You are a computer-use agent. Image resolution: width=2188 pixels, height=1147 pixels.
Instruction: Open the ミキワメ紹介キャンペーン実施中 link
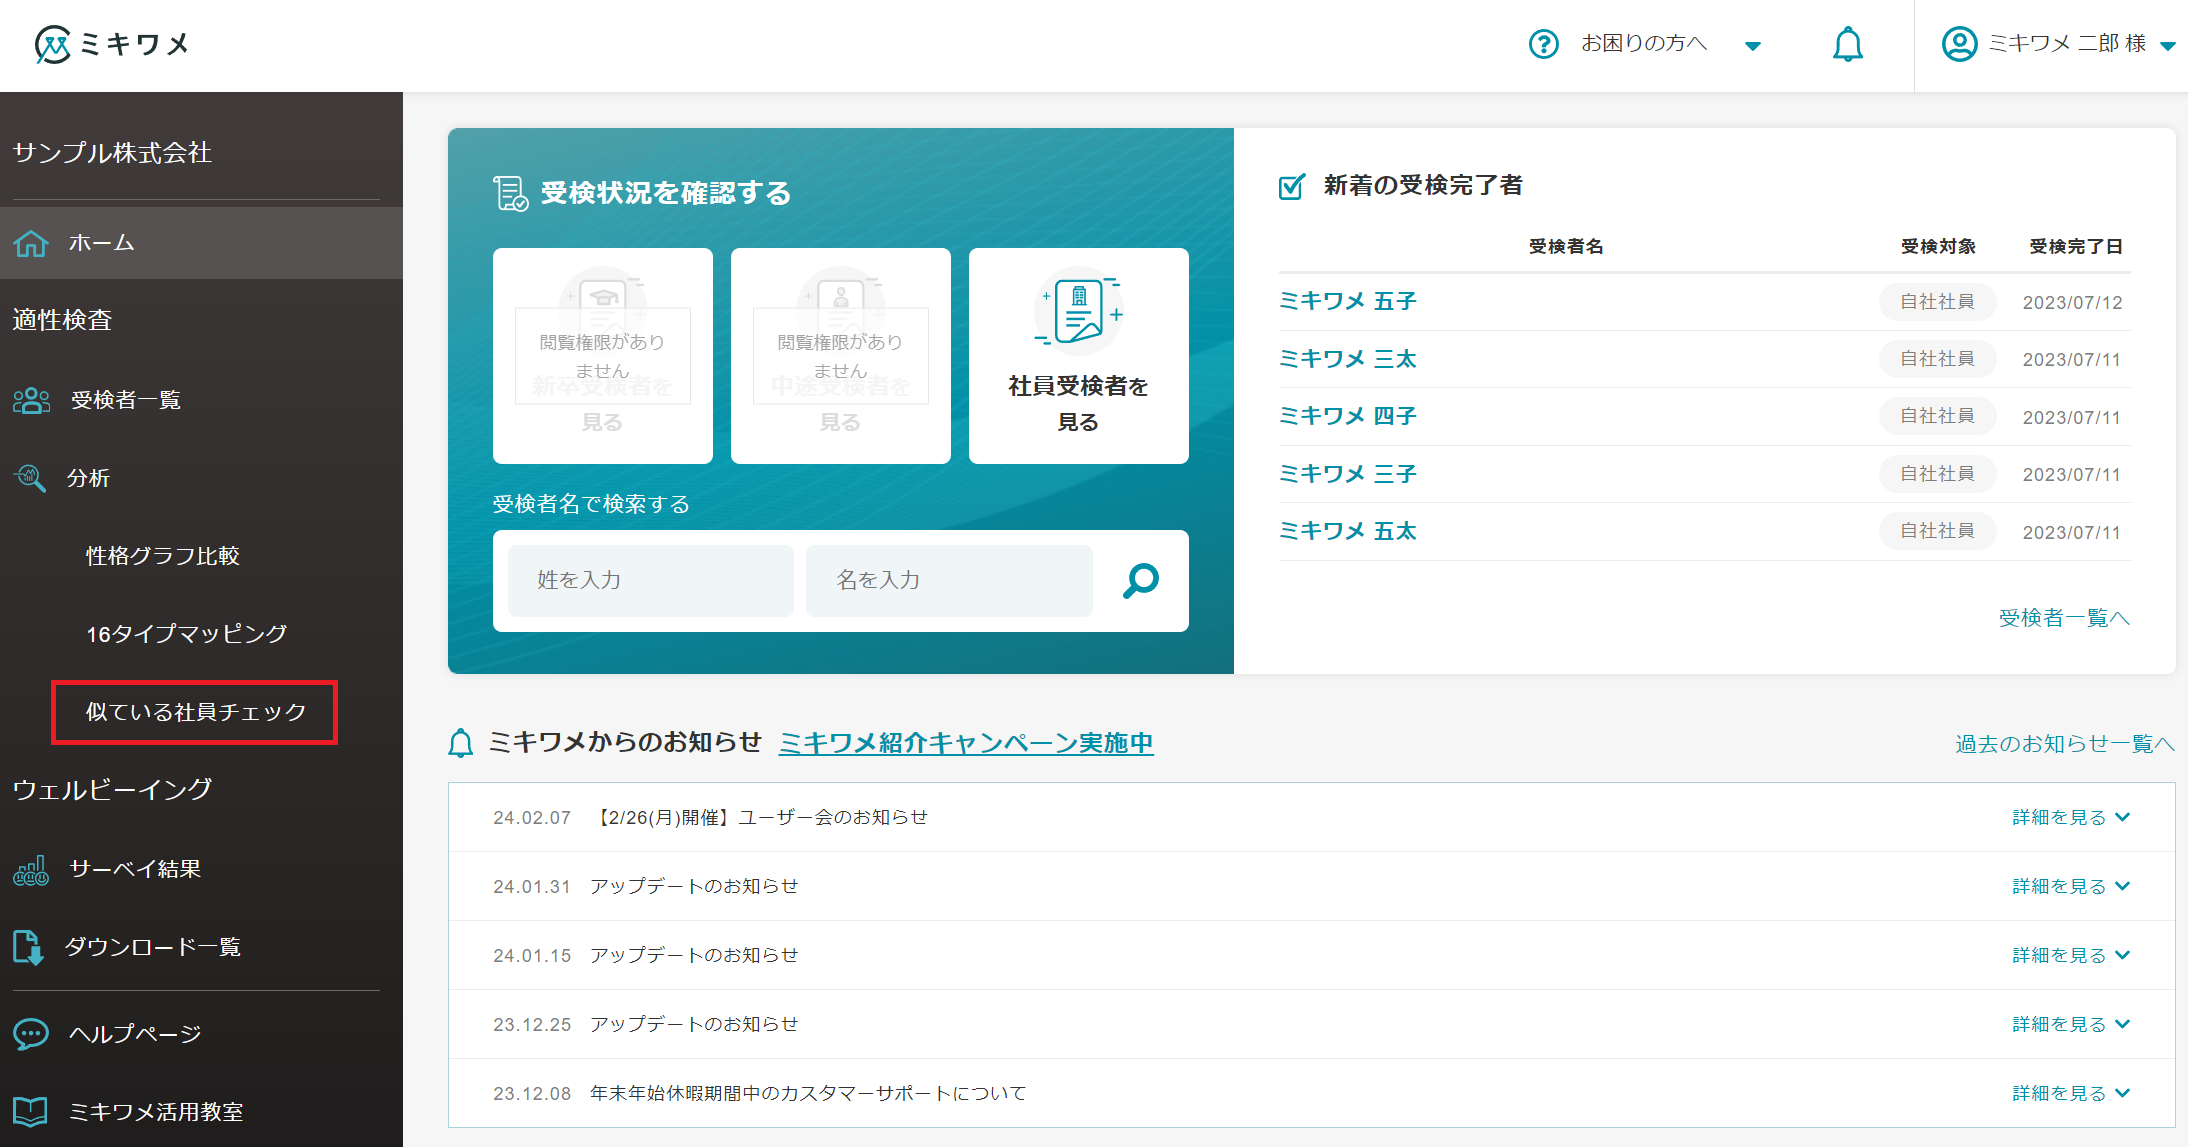coord(966,744)
